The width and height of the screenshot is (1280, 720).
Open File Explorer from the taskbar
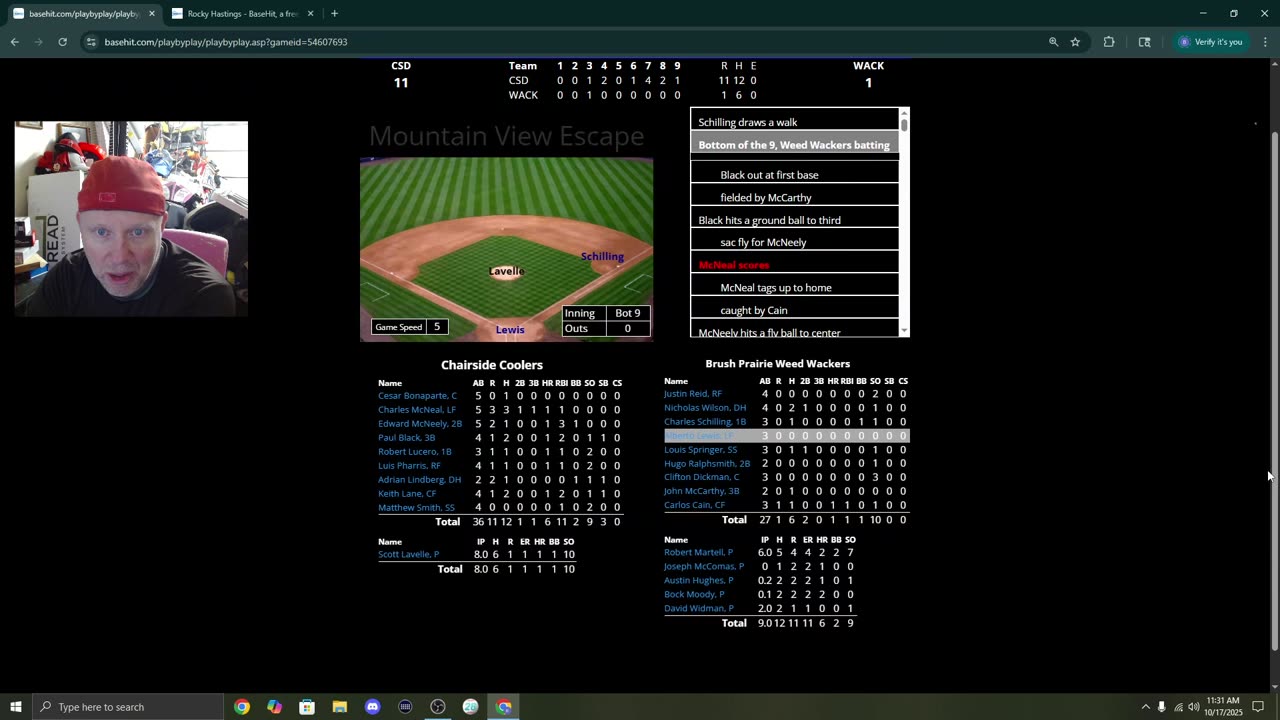340,707
